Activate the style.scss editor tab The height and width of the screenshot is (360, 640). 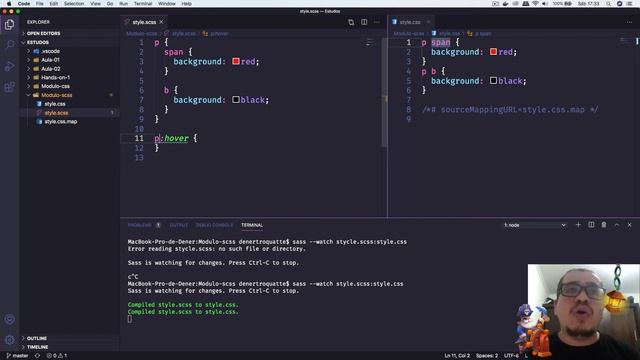(144, 22)
